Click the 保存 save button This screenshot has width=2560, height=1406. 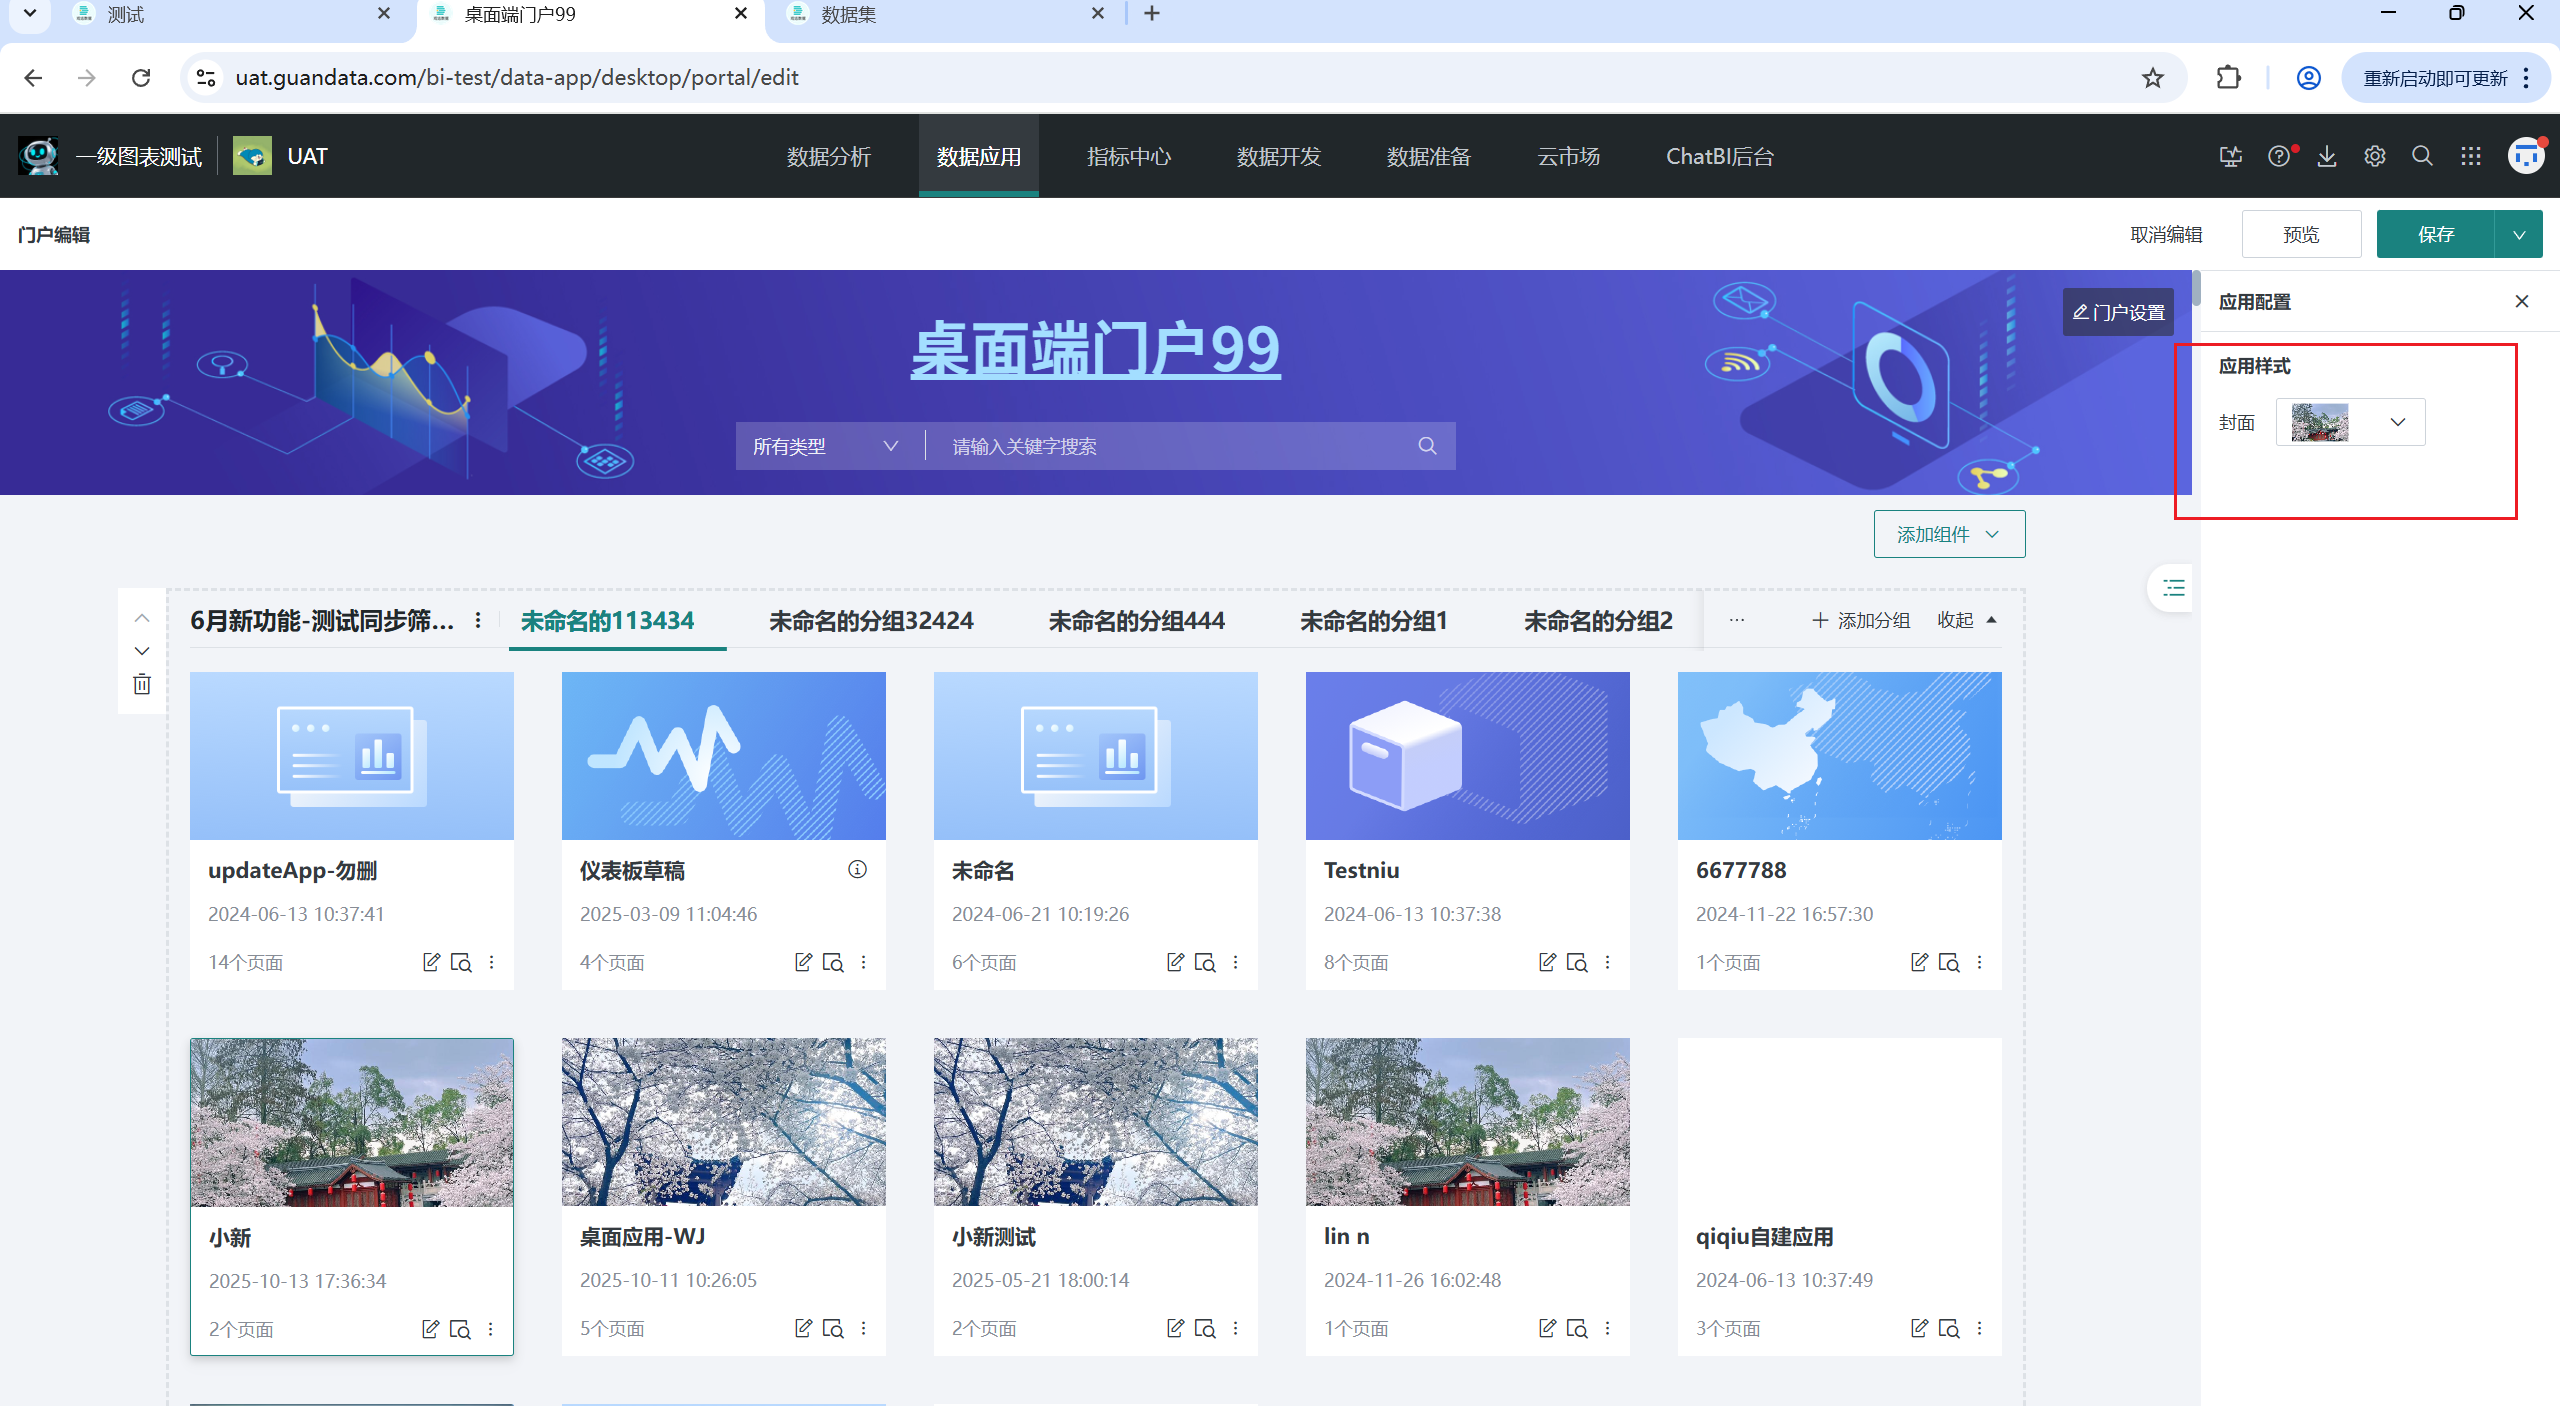click(x=2437, y=233)
